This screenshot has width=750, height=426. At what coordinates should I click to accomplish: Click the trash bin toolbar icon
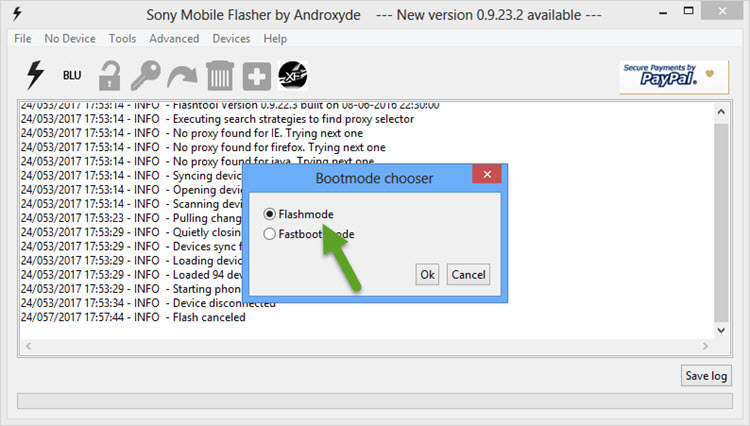coord(220,76)
